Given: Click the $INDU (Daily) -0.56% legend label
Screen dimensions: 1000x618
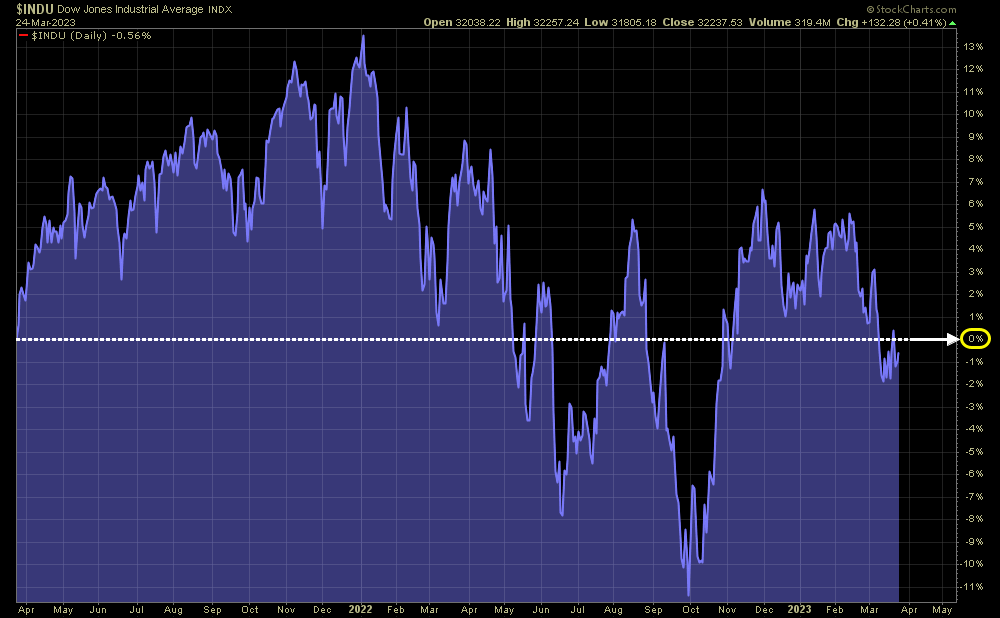Looking at the screenshot, I should point(91,36).
